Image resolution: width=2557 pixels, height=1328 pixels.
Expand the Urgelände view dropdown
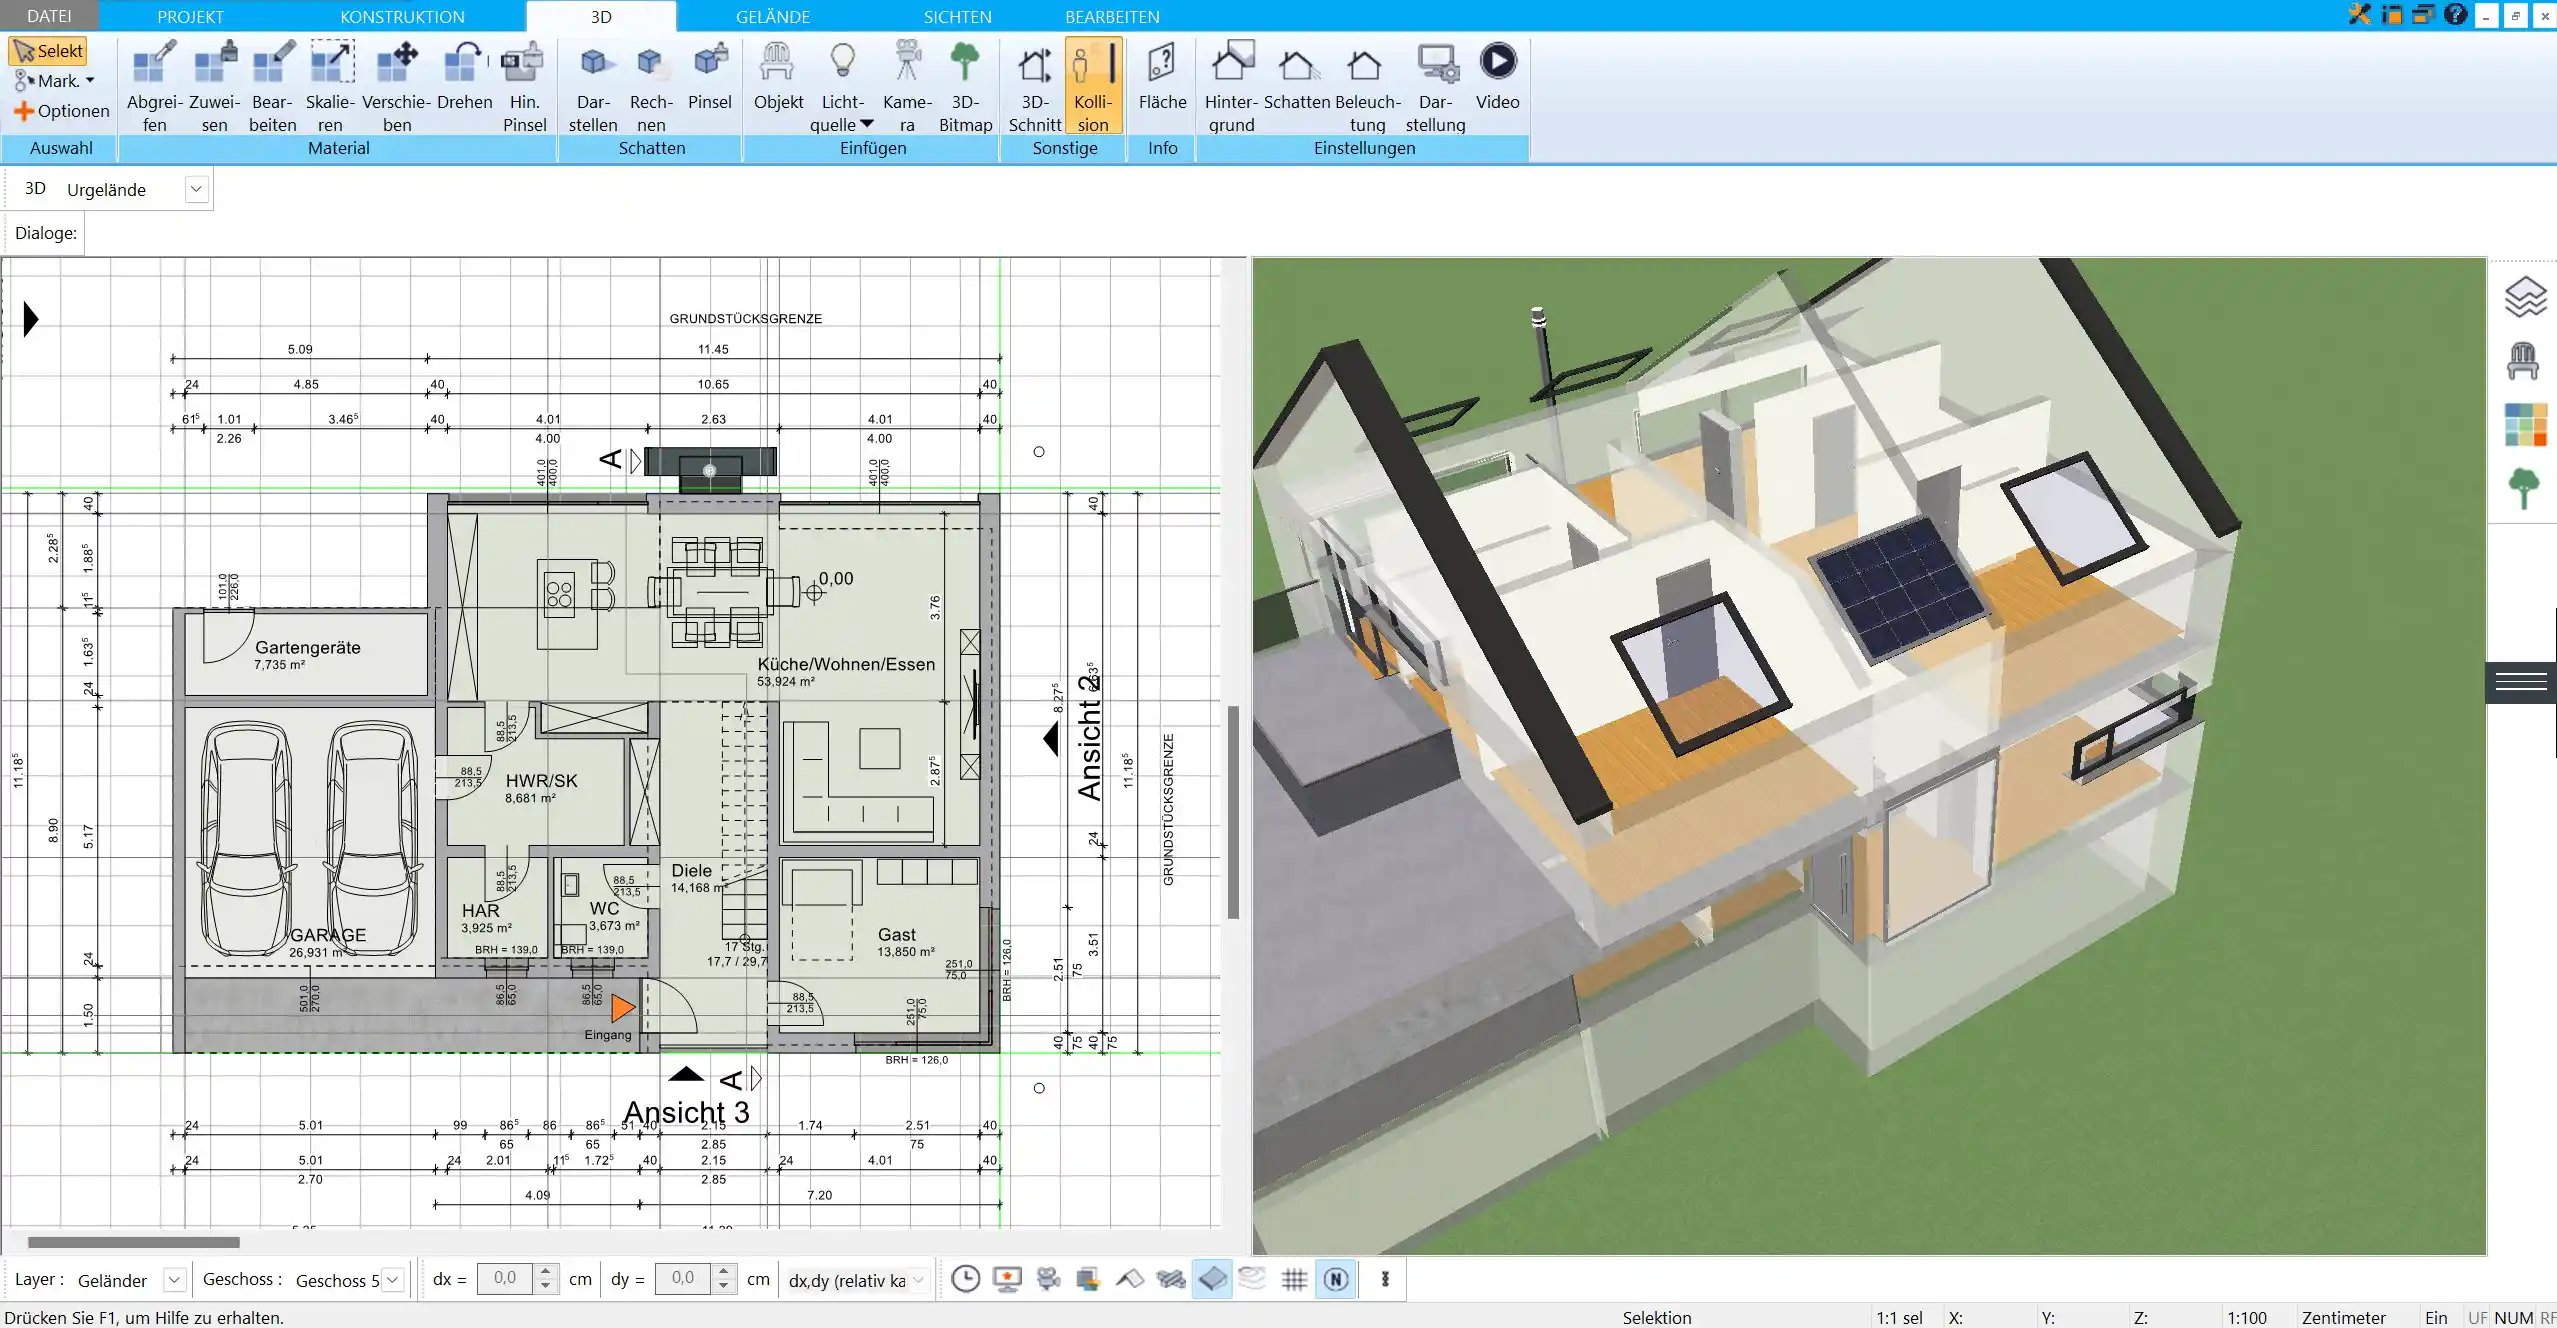coord(196,189)
